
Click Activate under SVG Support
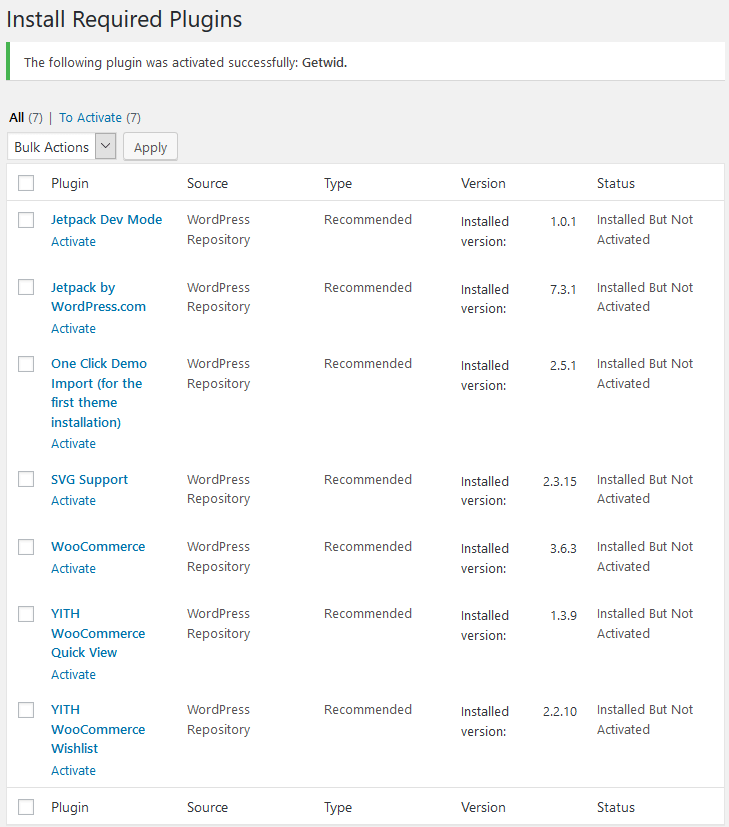73,500
